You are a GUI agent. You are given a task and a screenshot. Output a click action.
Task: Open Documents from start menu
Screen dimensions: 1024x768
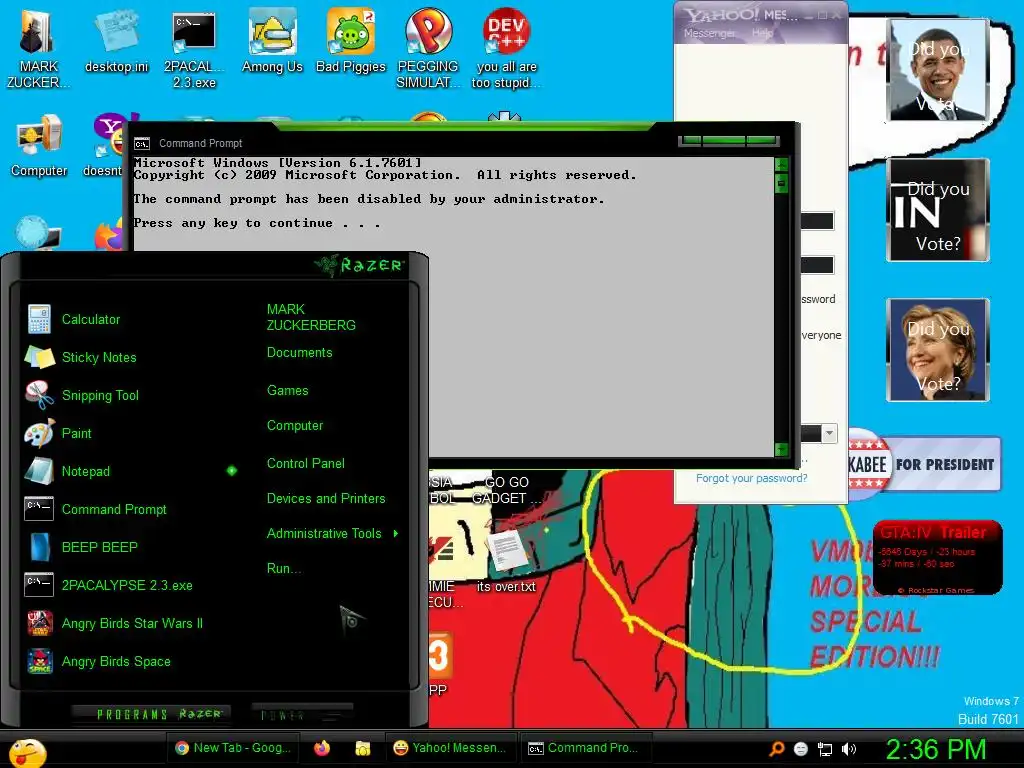[299, 353]
